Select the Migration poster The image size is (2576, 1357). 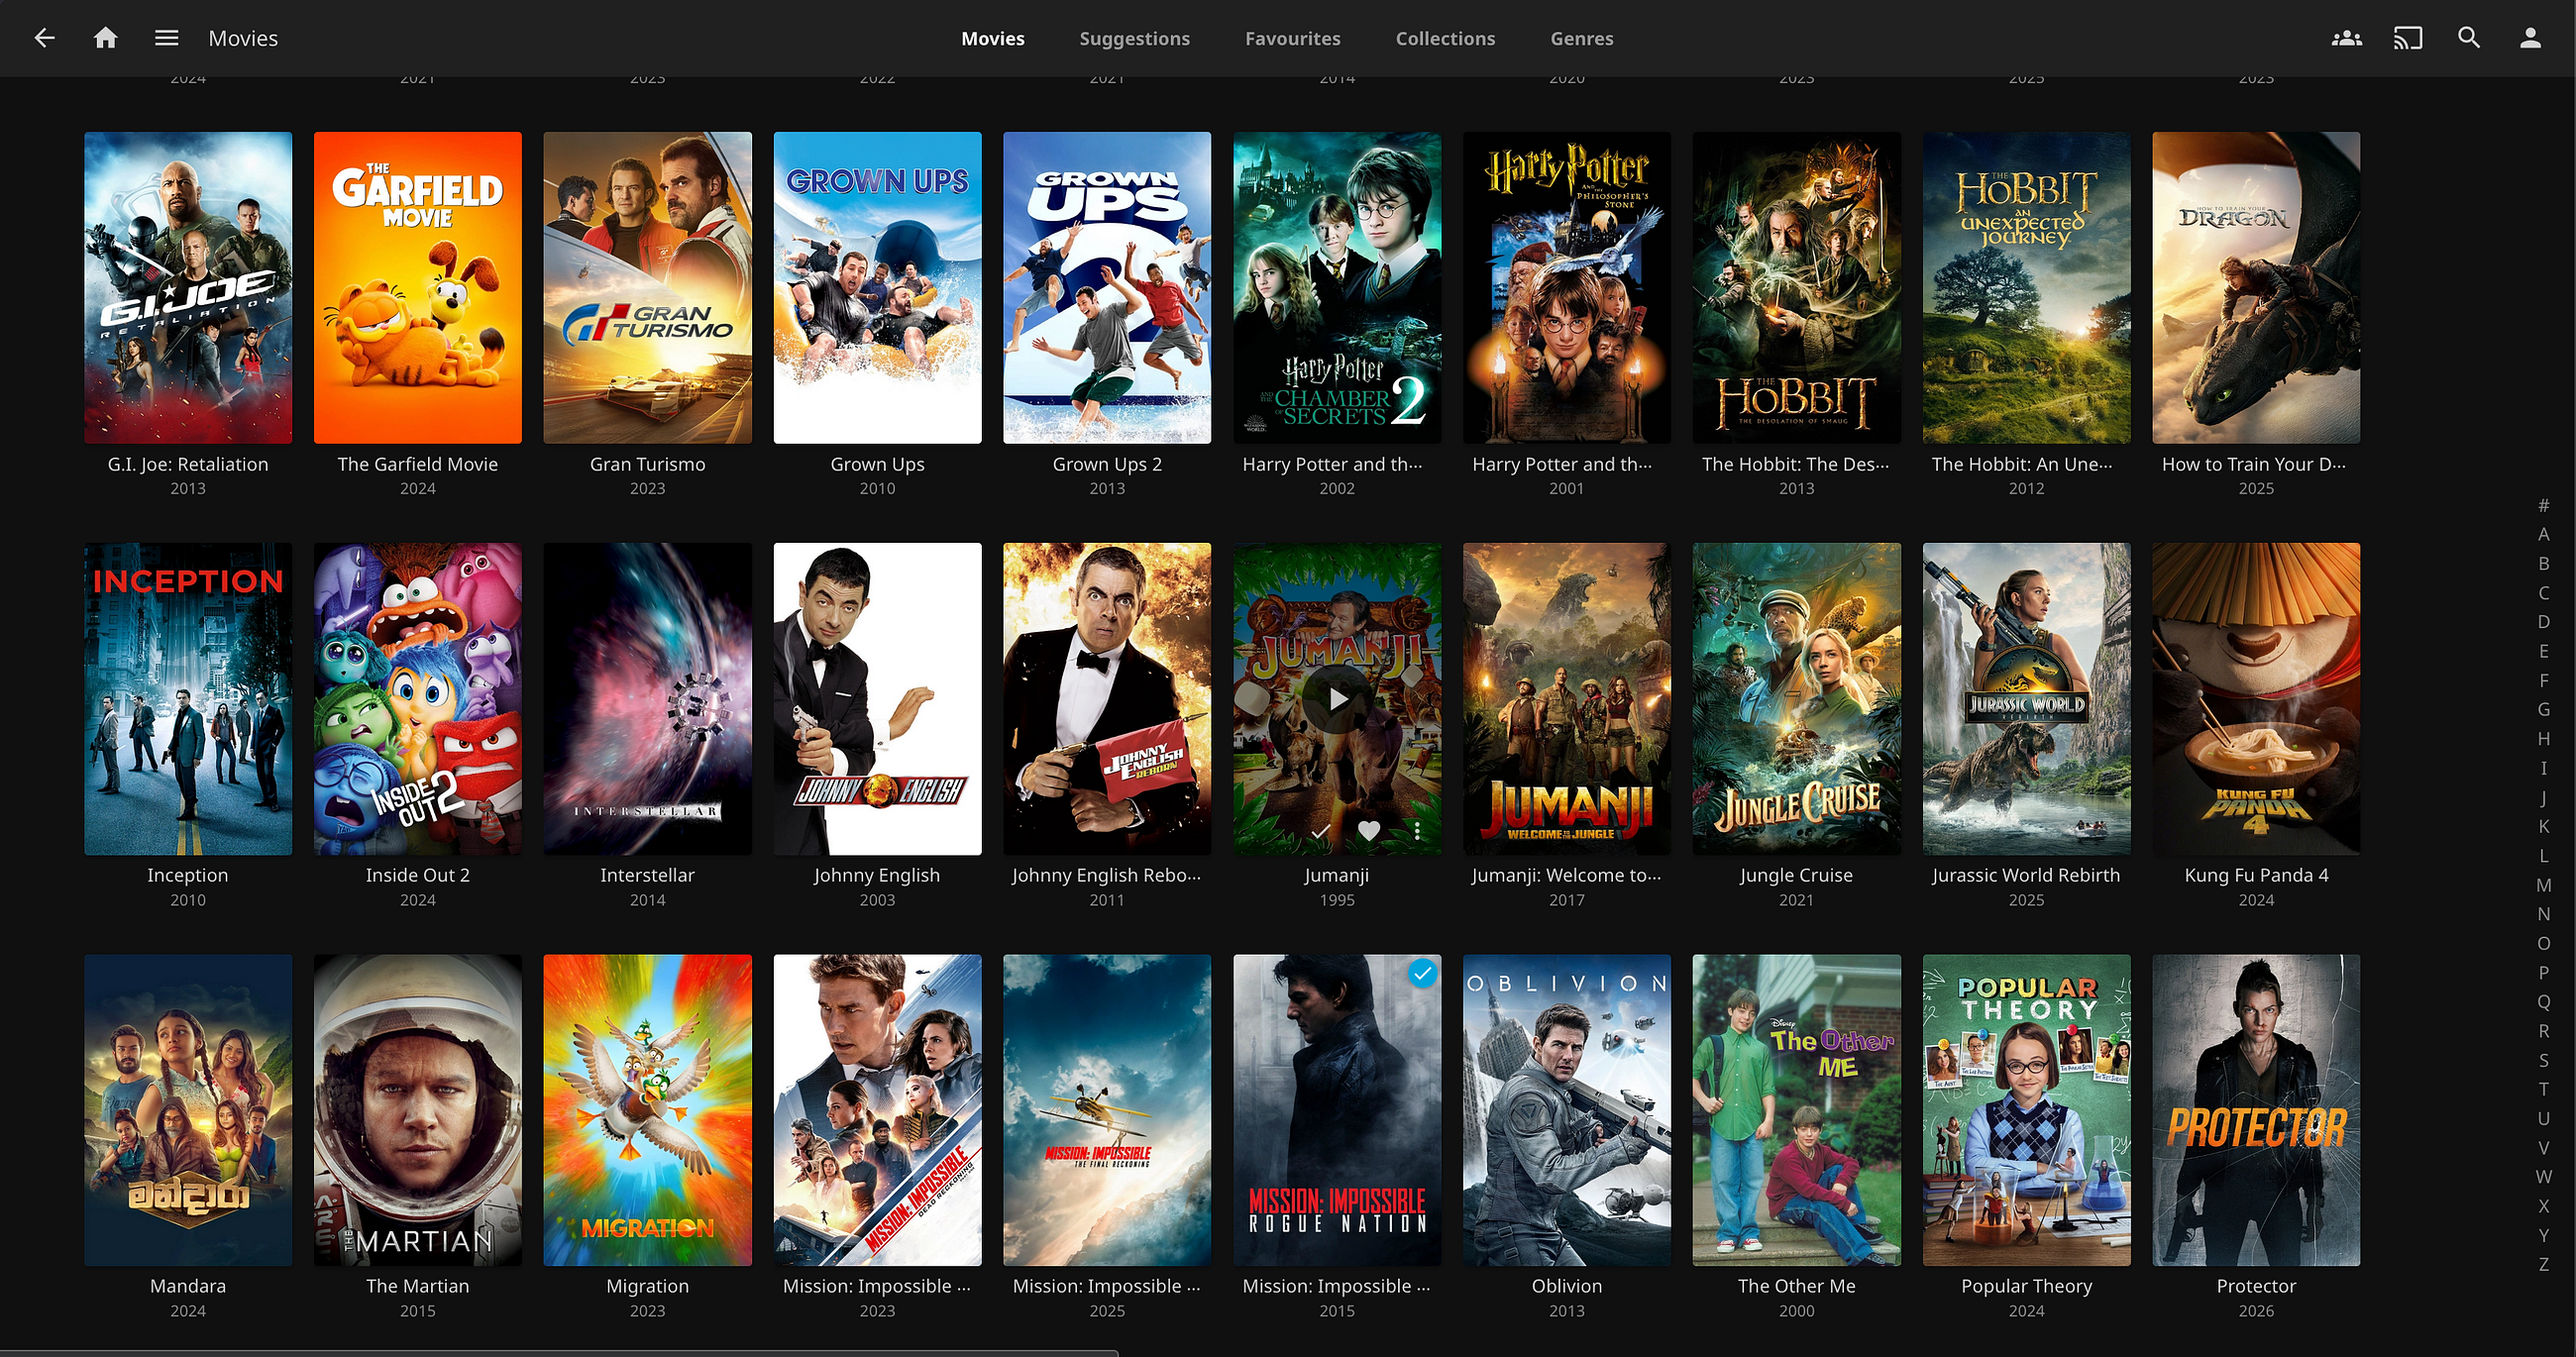pos(648,1110)
